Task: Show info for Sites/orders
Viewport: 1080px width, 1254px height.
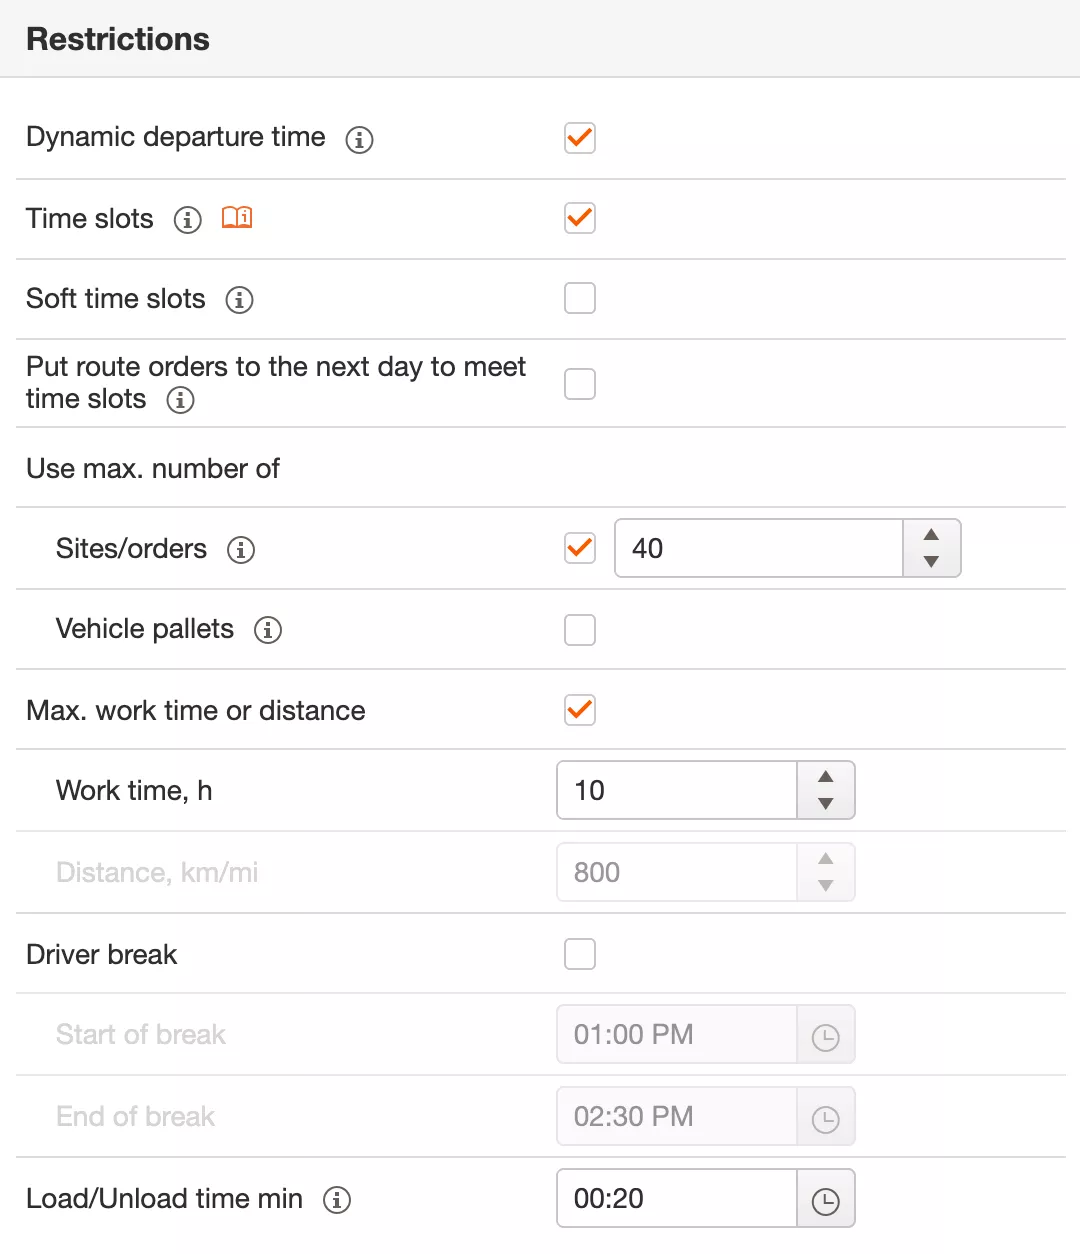Action: pos(241,550)
